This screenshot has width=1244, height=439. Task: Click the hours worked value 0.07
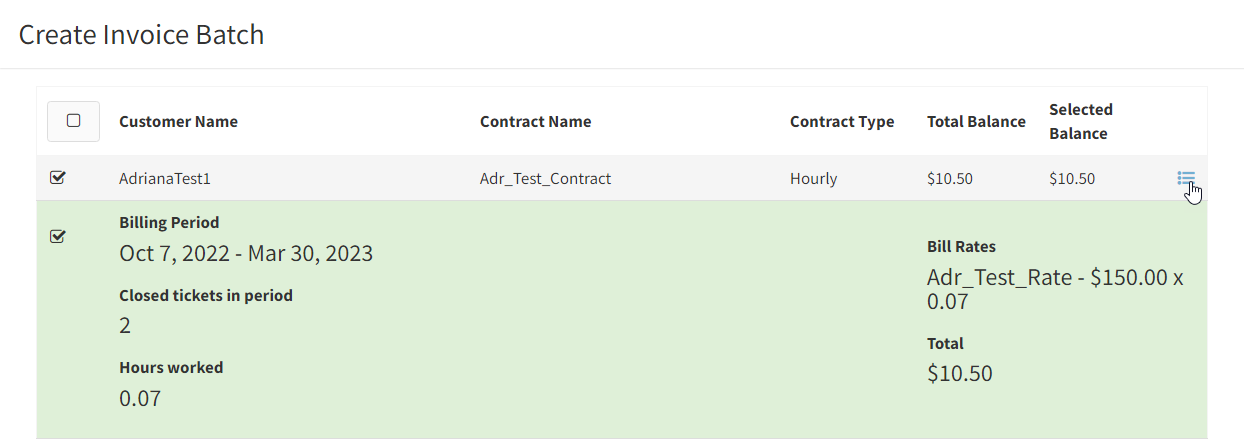[x=140, y=398]
